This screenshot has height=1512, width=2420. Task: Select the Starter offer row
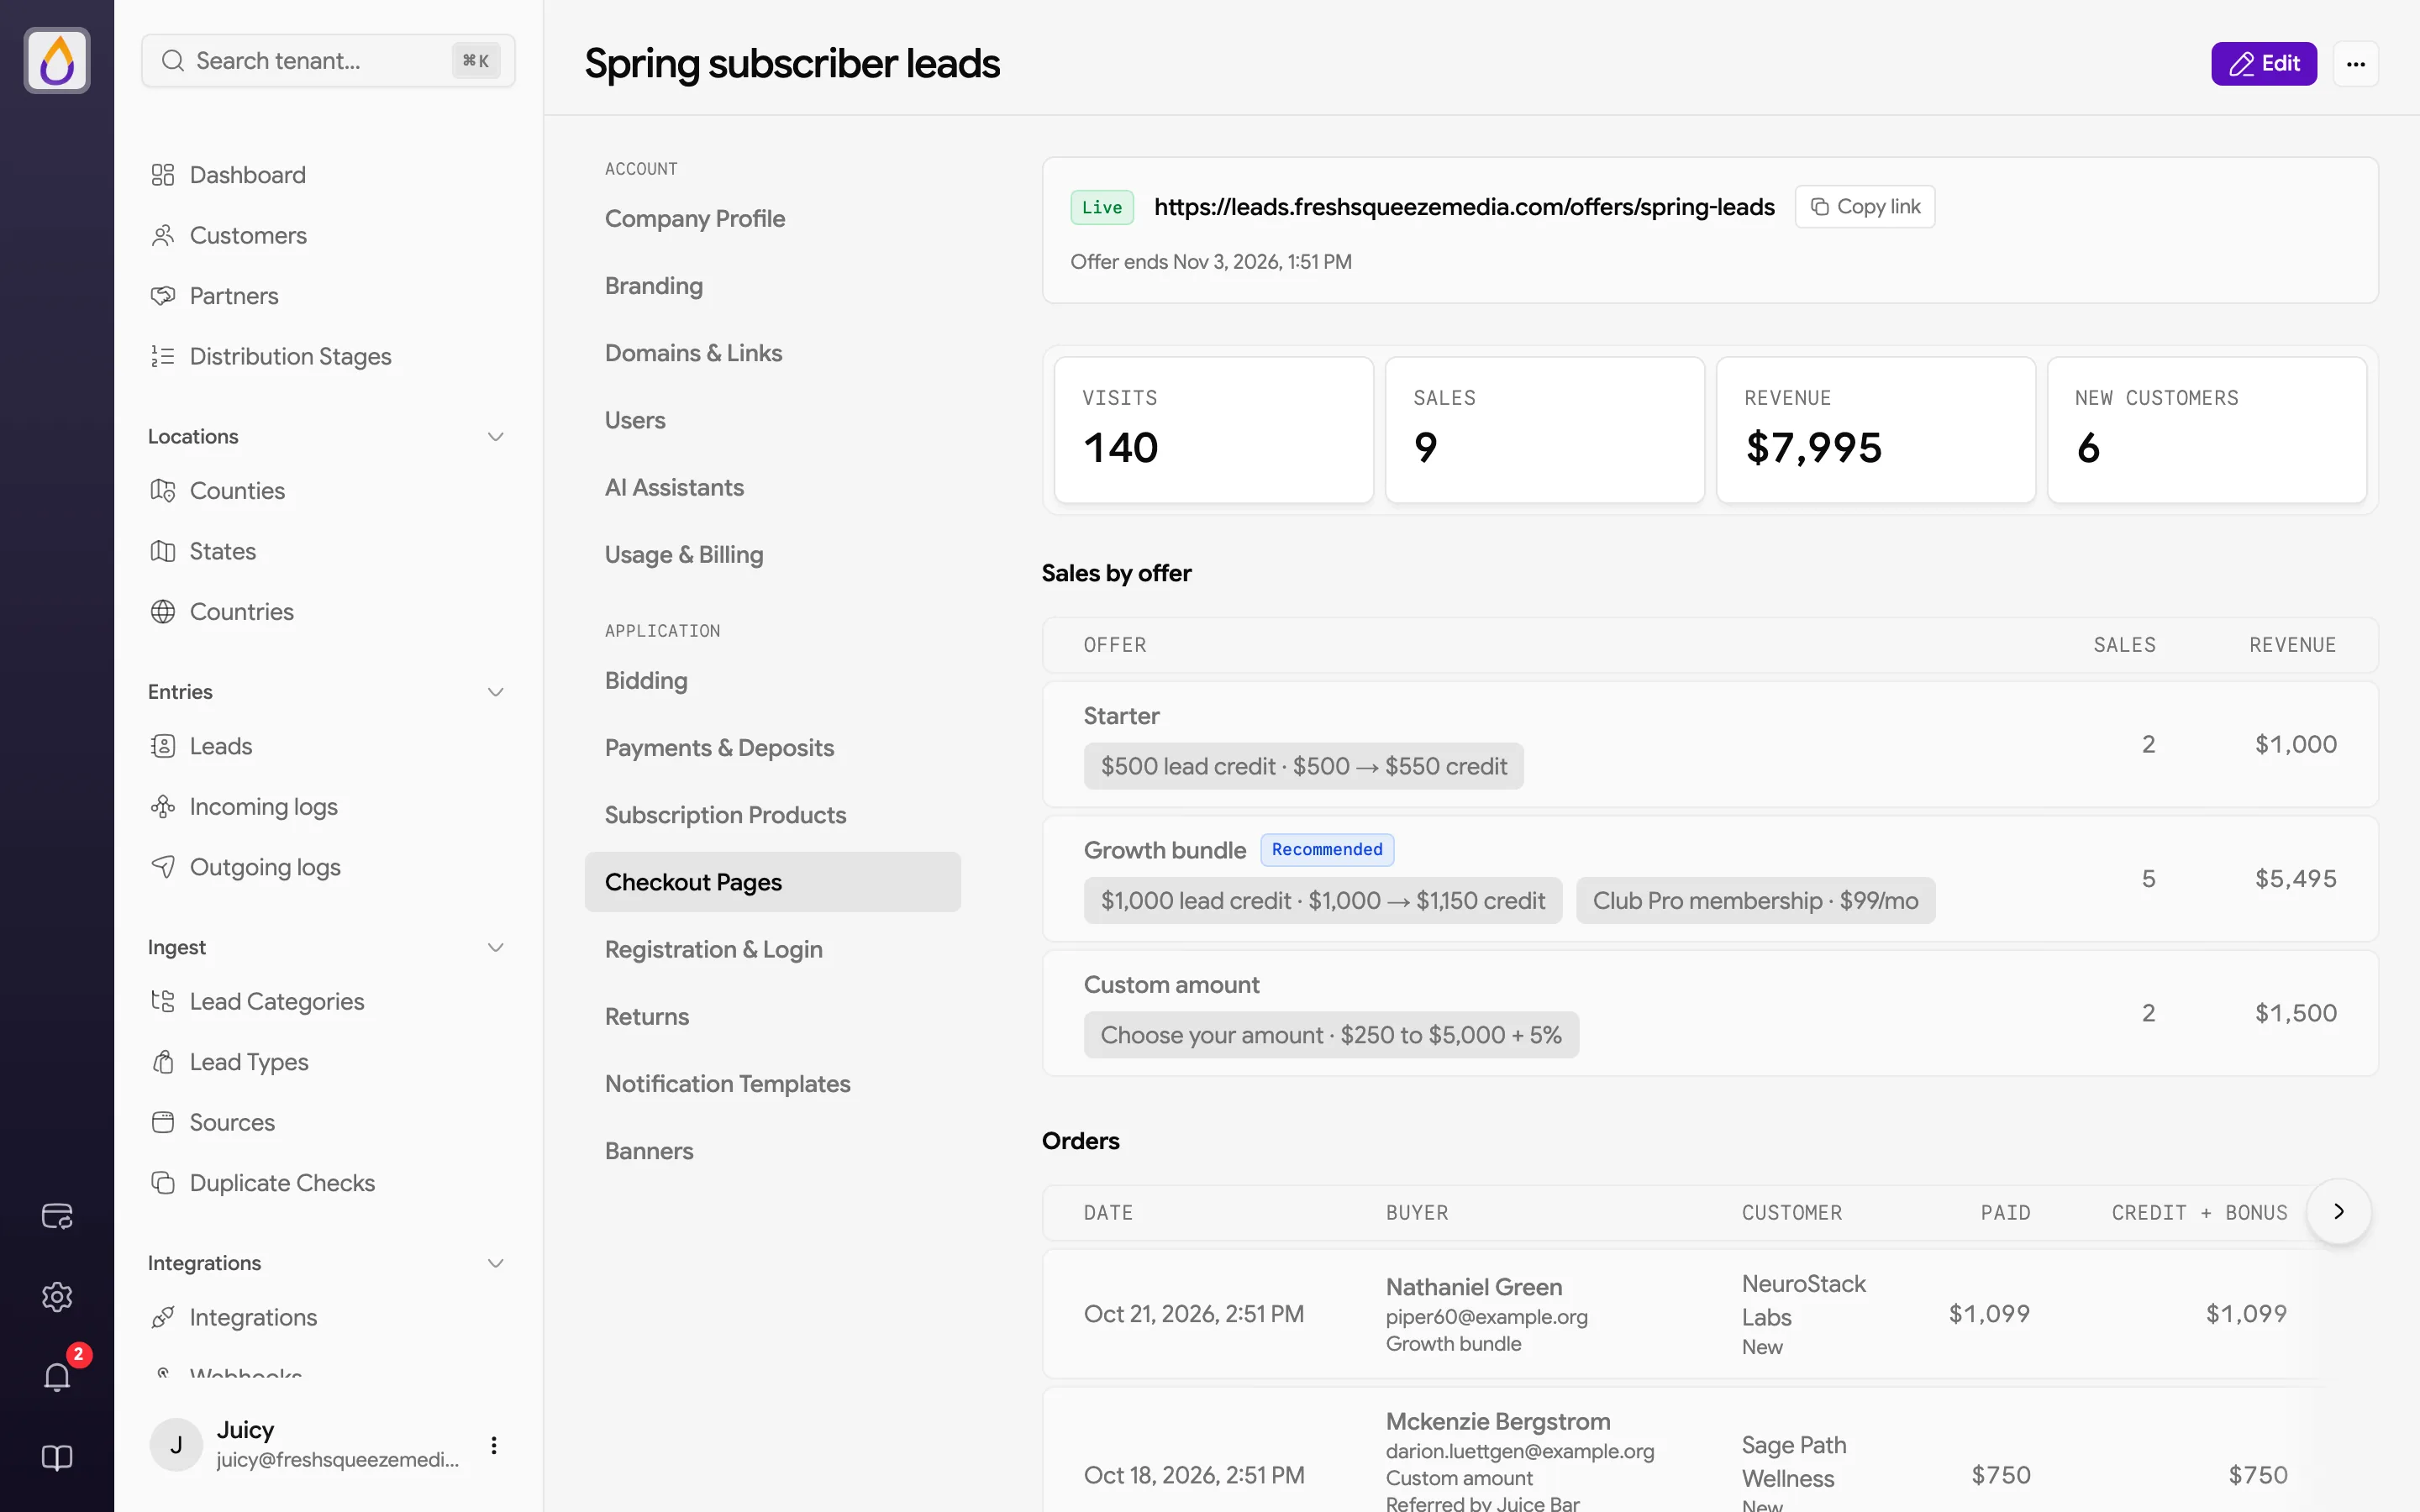click(1710, 744)
